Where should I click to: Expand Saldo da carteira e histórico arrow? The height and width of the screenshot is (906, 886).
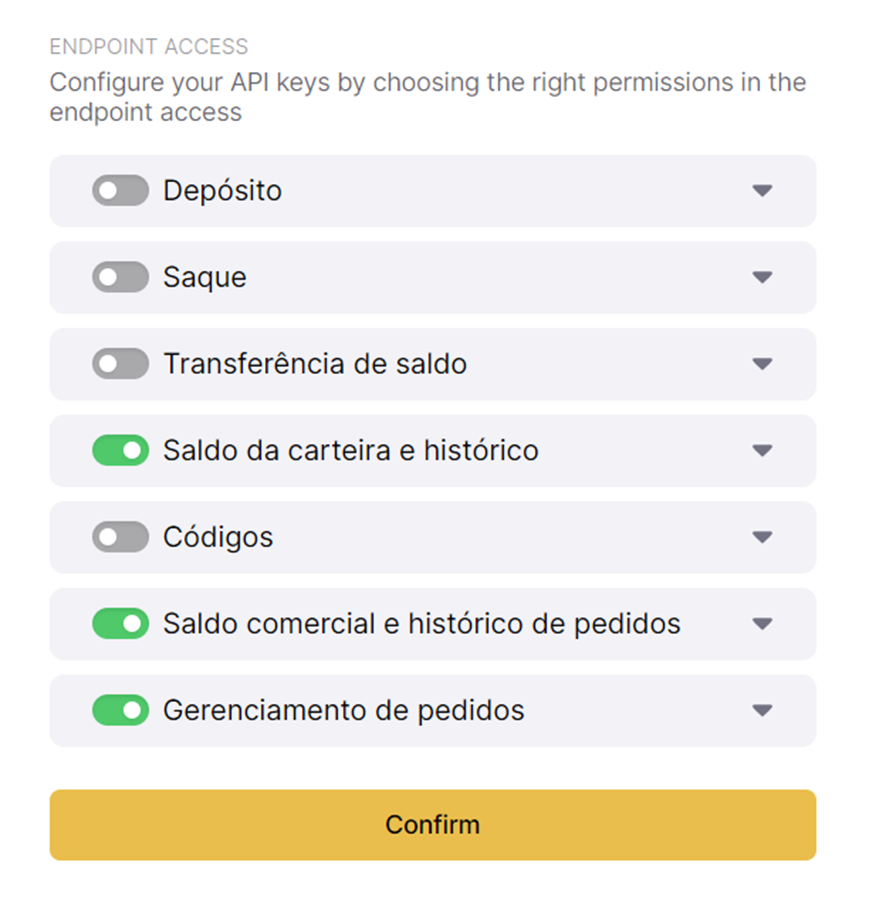coord(762,450)
